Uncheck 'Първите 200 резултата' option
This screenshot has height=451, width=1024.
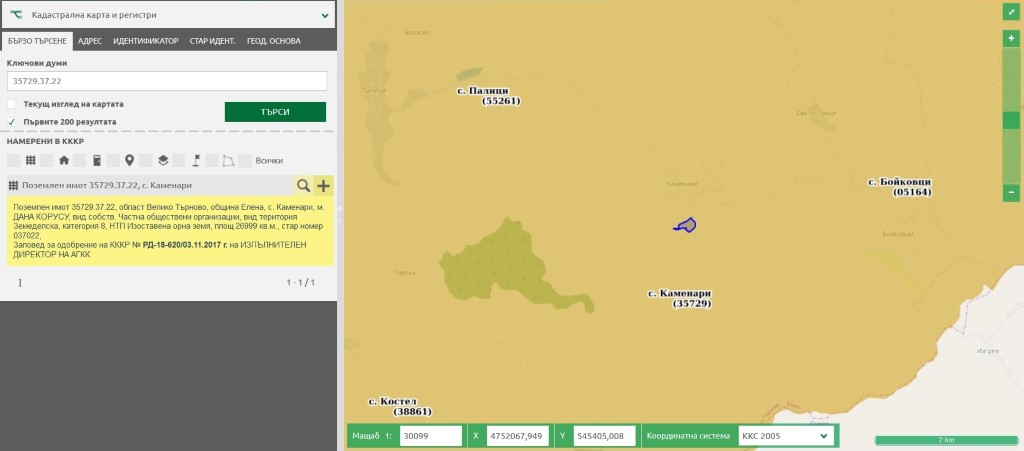click(x=12, y=122)
